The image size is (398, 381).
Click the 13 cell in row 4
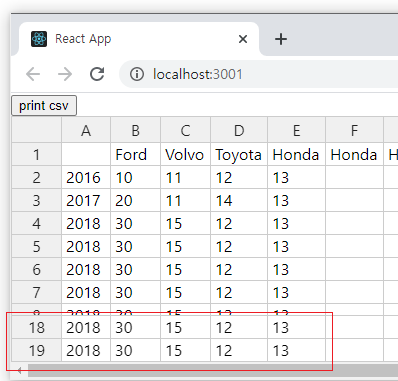pos(297,223)
